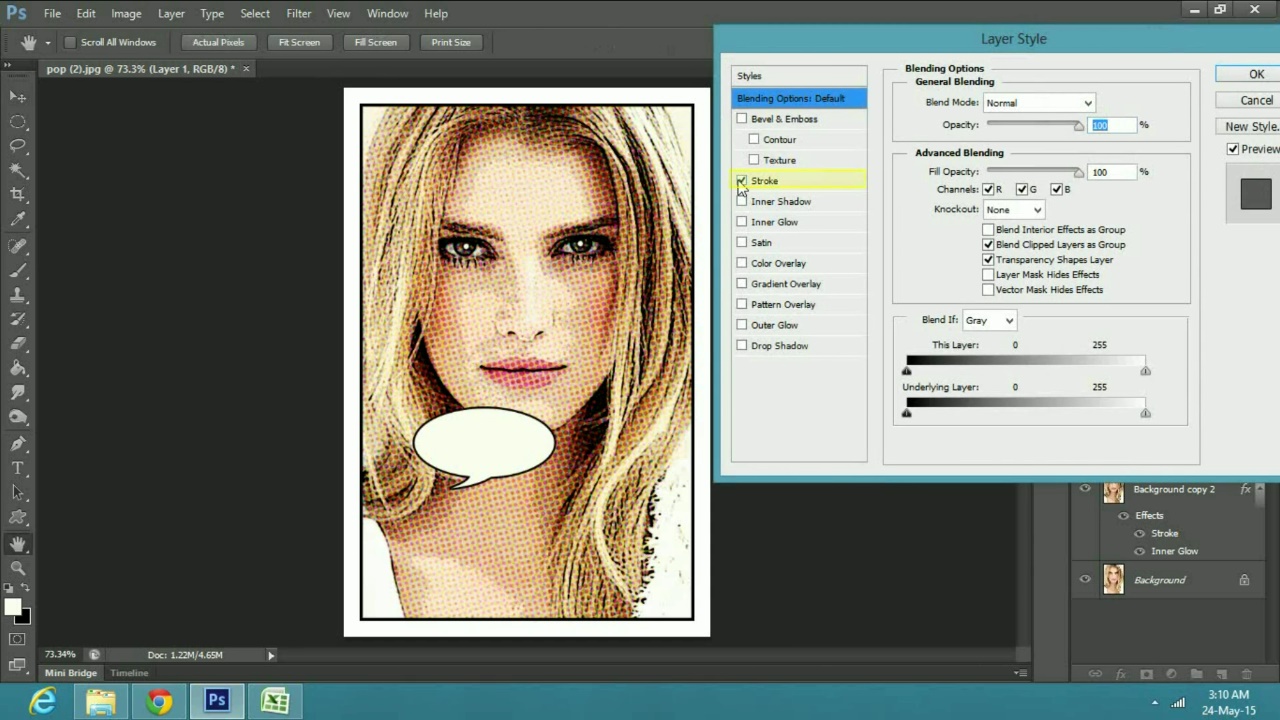1280x720 pixels.
Task: Toggle the Scroll All Windows checkbox
Action: click(x=70, y=43)
